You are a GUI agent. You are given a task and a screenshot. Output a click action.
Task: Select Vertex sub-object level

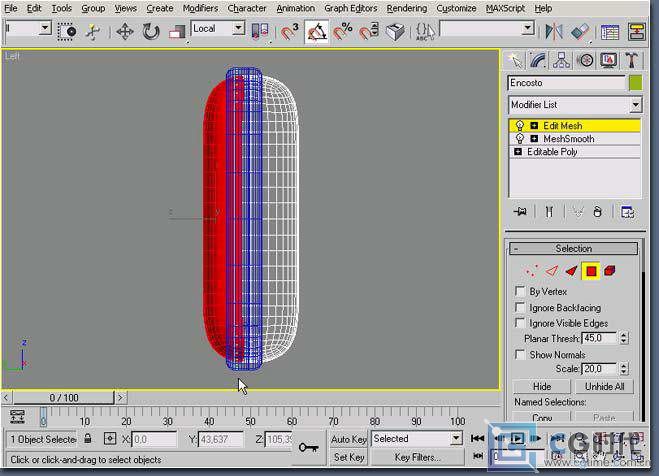point(532,271)
